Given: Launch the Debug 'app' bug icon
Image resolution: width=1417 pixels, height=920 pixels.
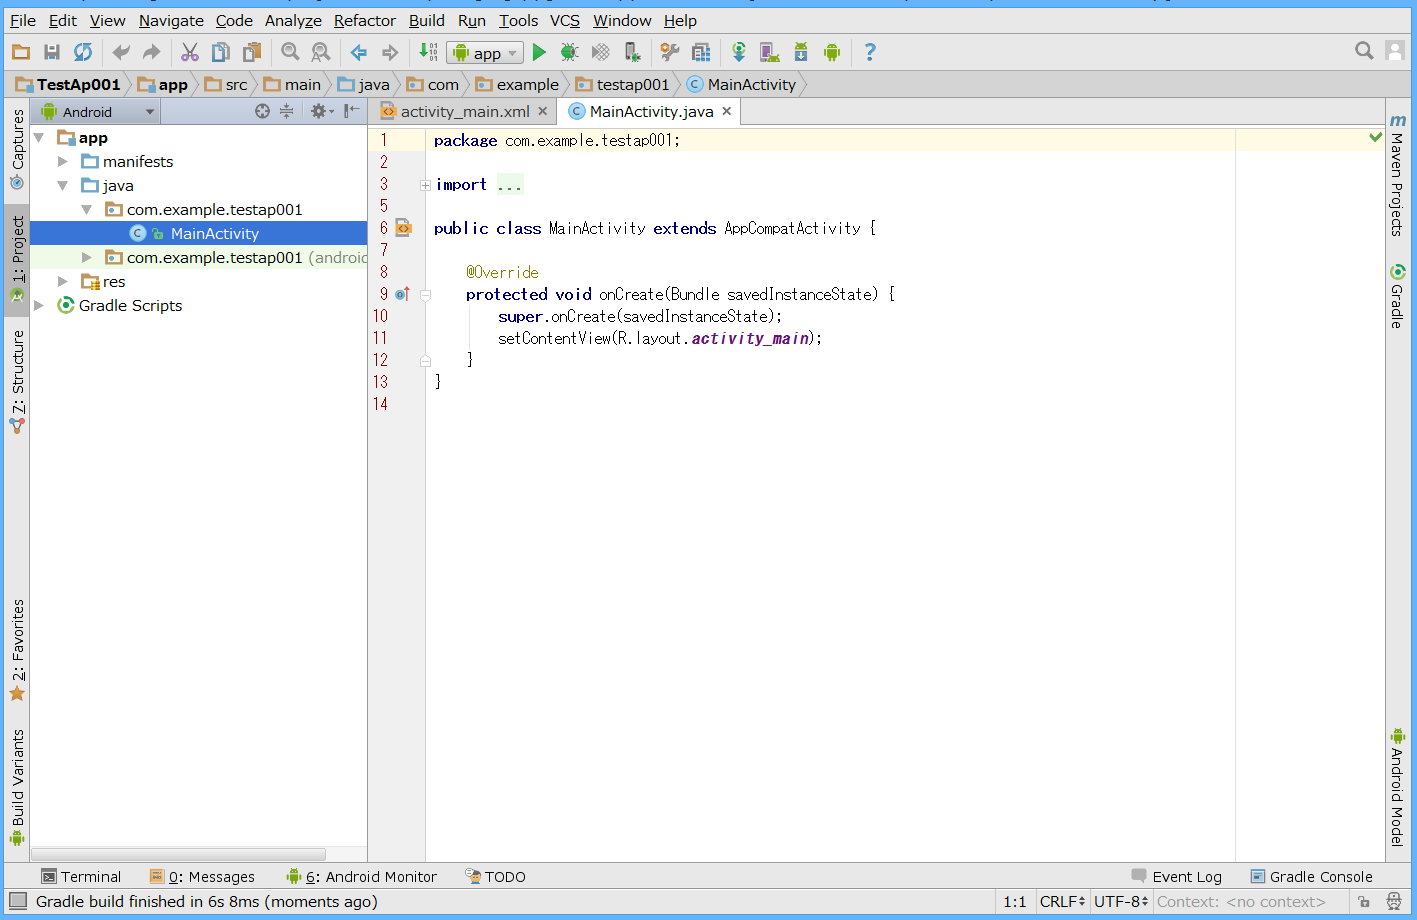Looking at the screenshot, I should [567, 51].
